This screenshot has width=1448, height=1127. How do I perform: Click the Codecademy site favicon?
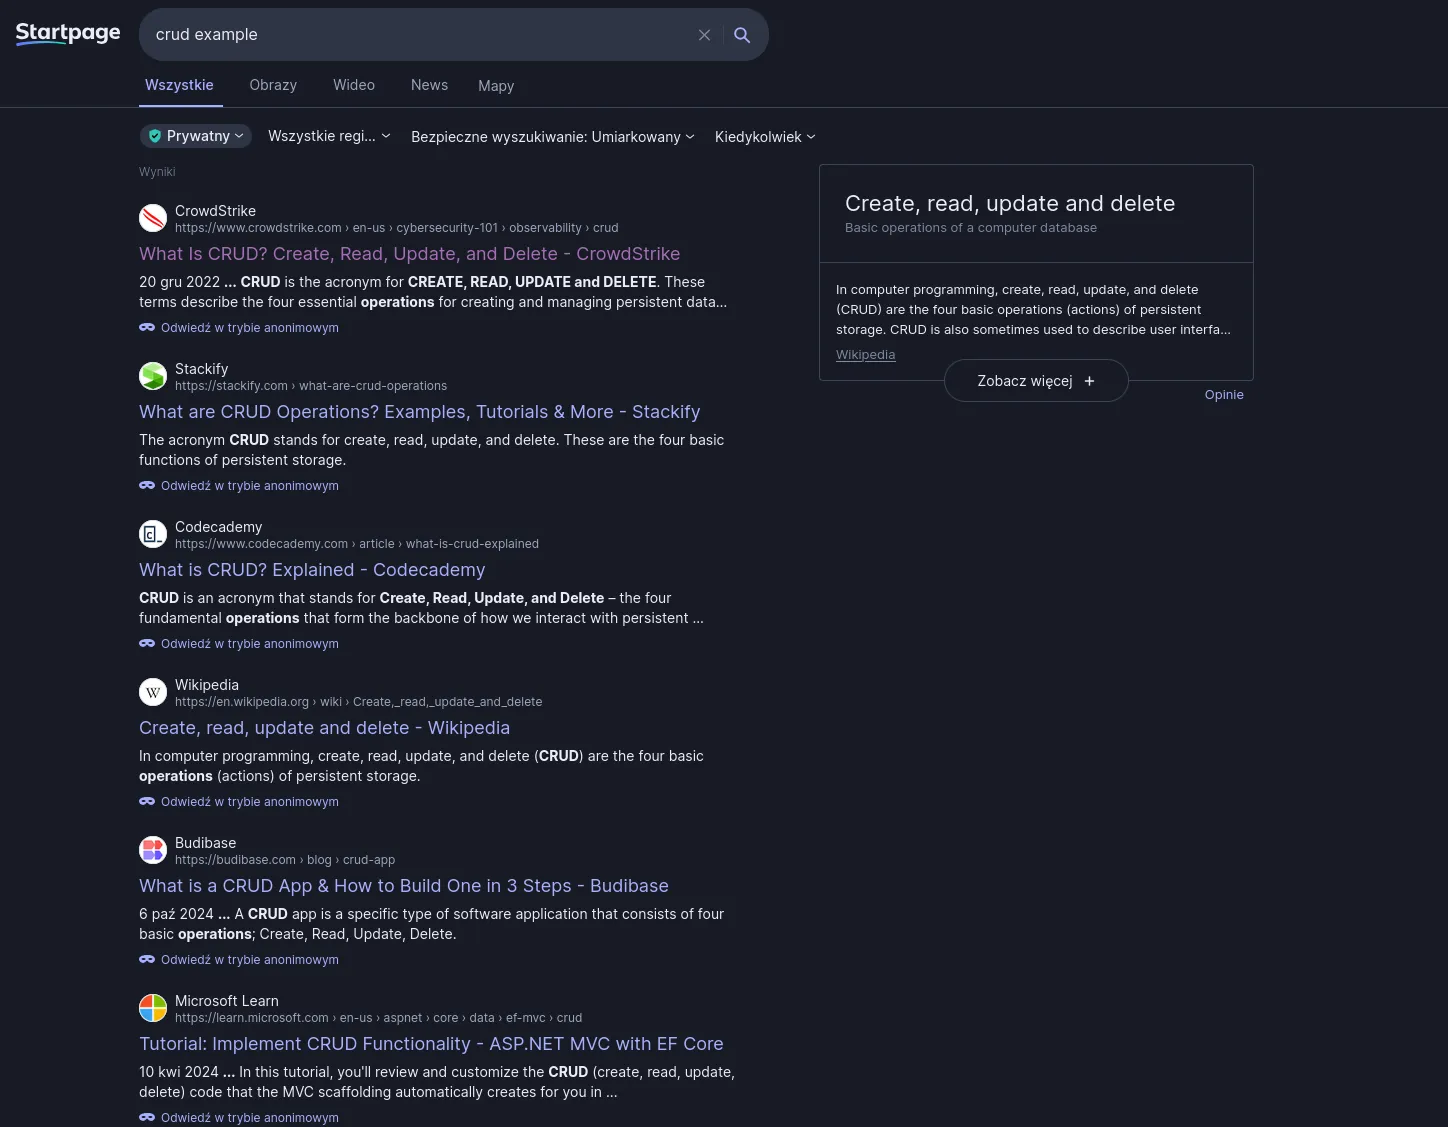click(153, 534)
